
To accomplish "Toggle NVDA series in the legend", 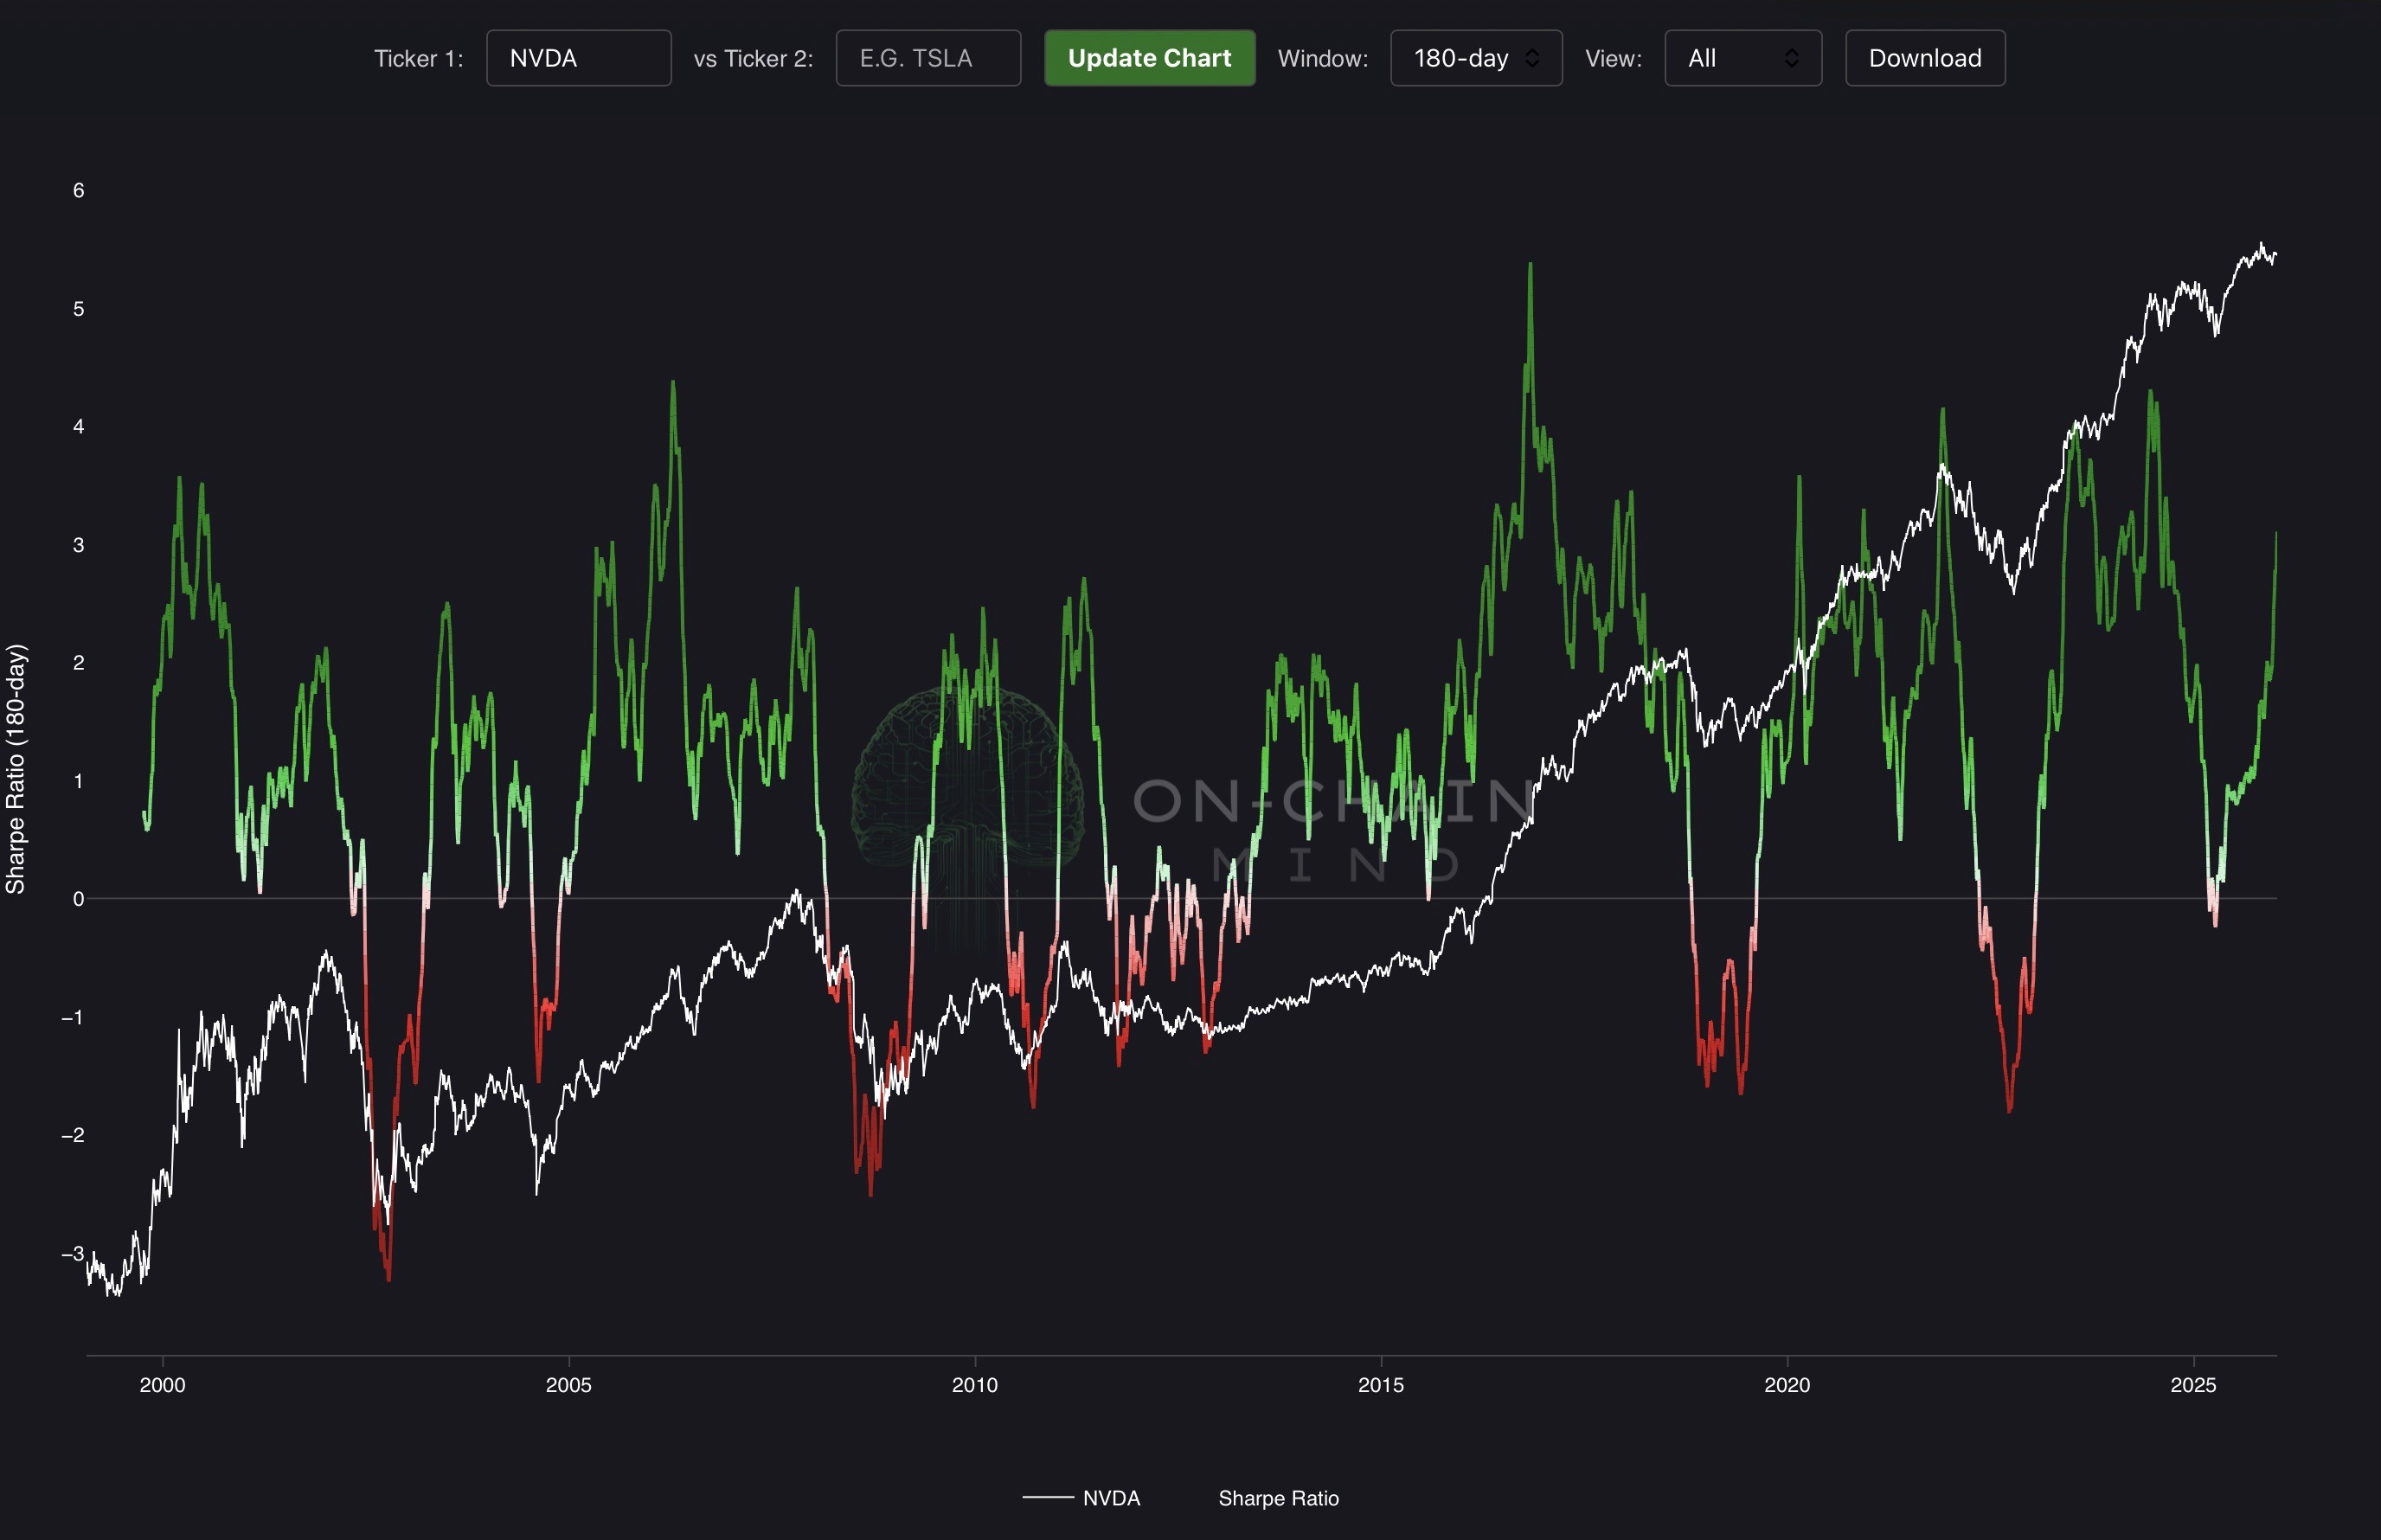I will click(x=1111, y=1498).
